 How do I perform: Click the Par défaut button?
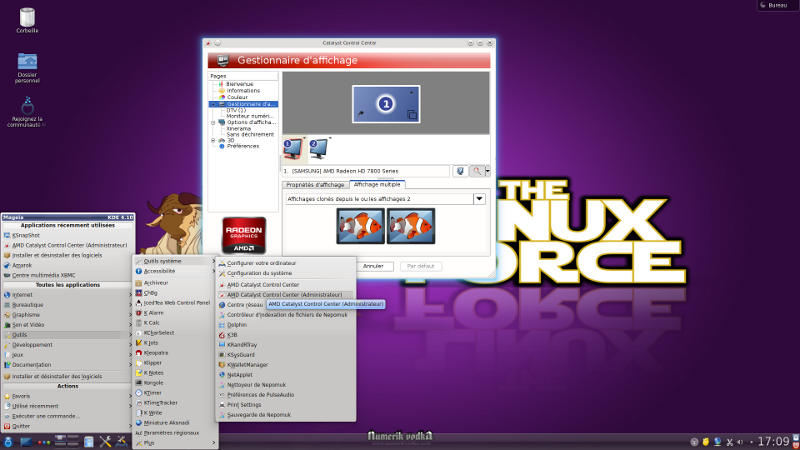[x=420, y=266]
